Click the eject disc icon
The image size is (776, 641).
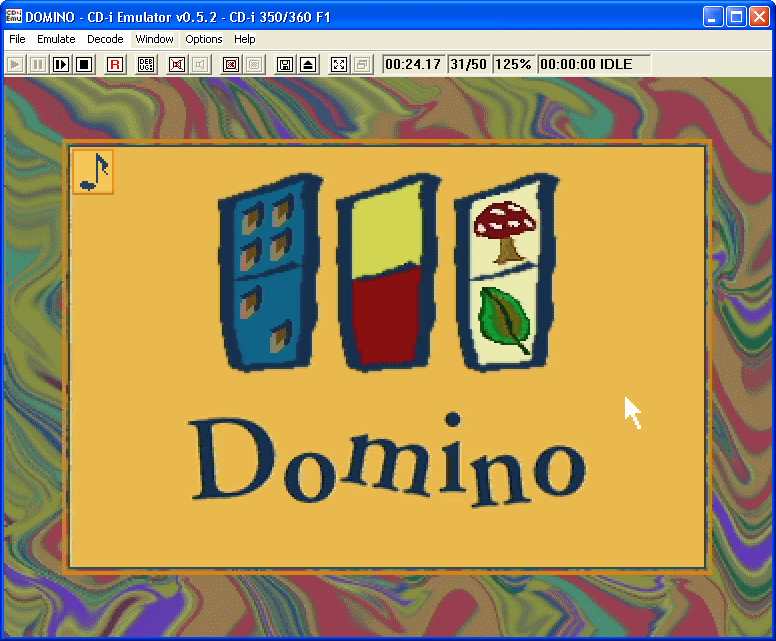308,64
